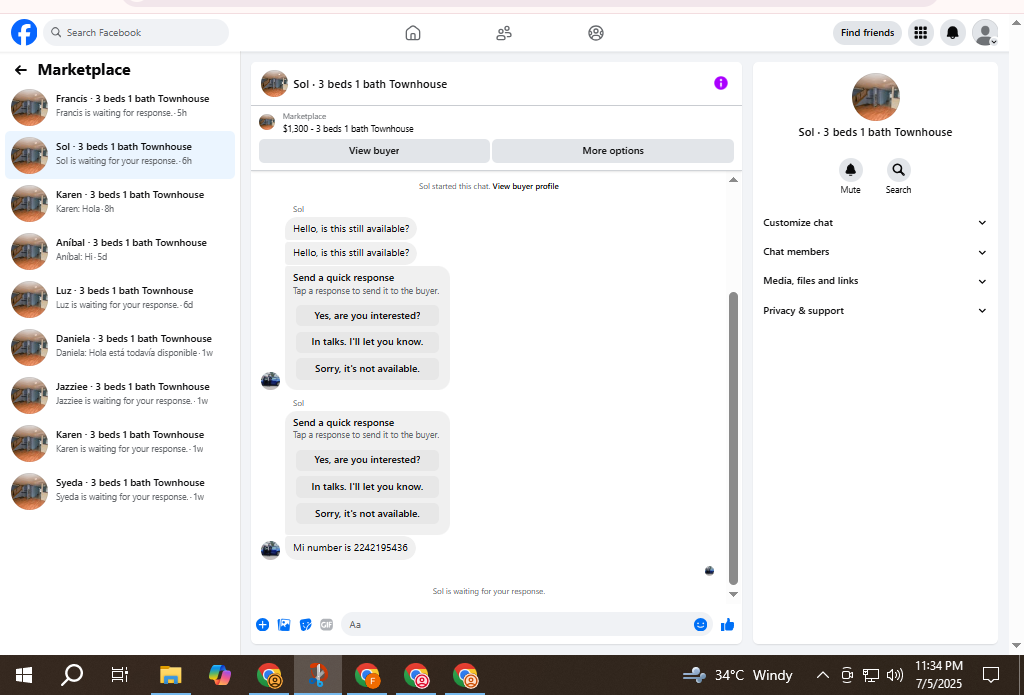Click chat scroll up arrow

pos(733,180)
